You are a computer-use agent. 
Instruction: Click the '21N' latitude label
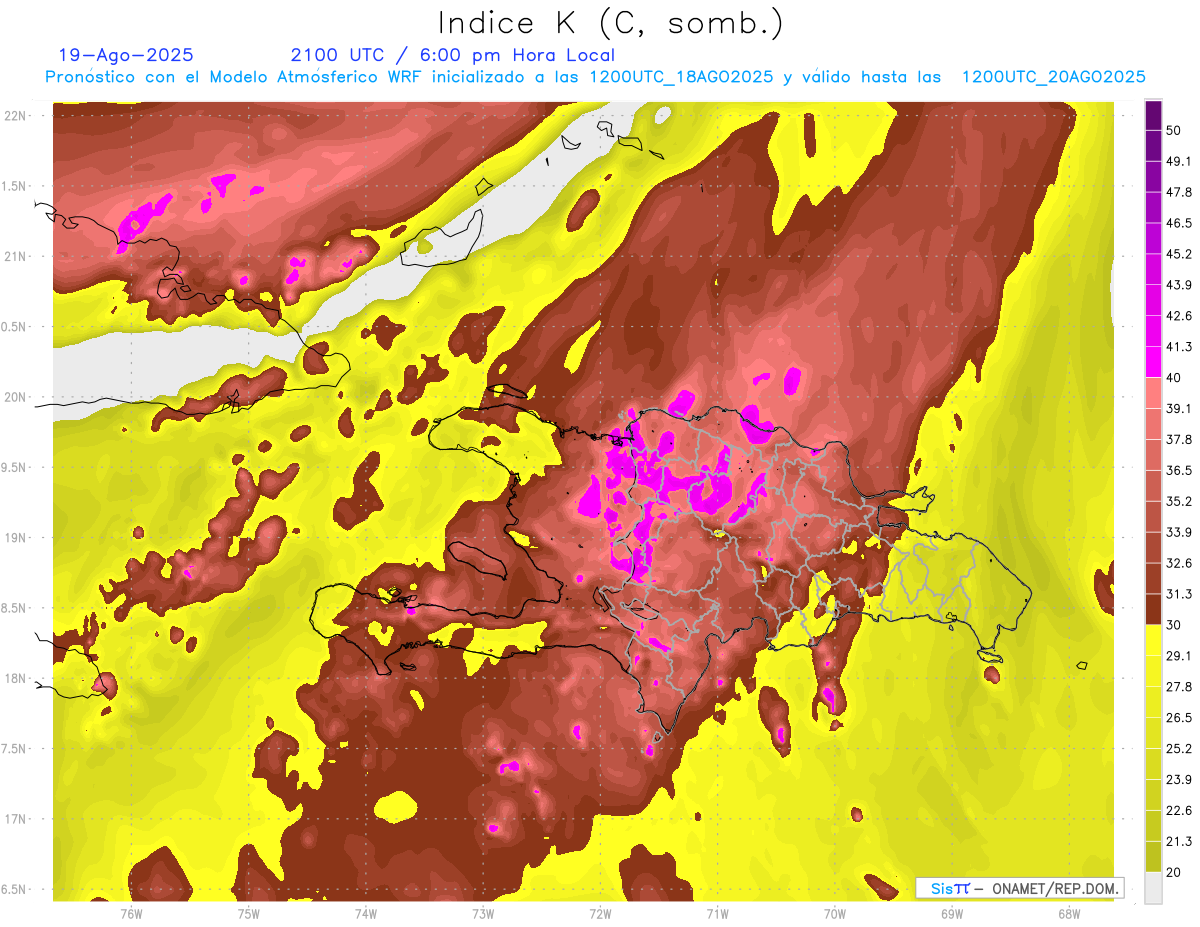17,256
